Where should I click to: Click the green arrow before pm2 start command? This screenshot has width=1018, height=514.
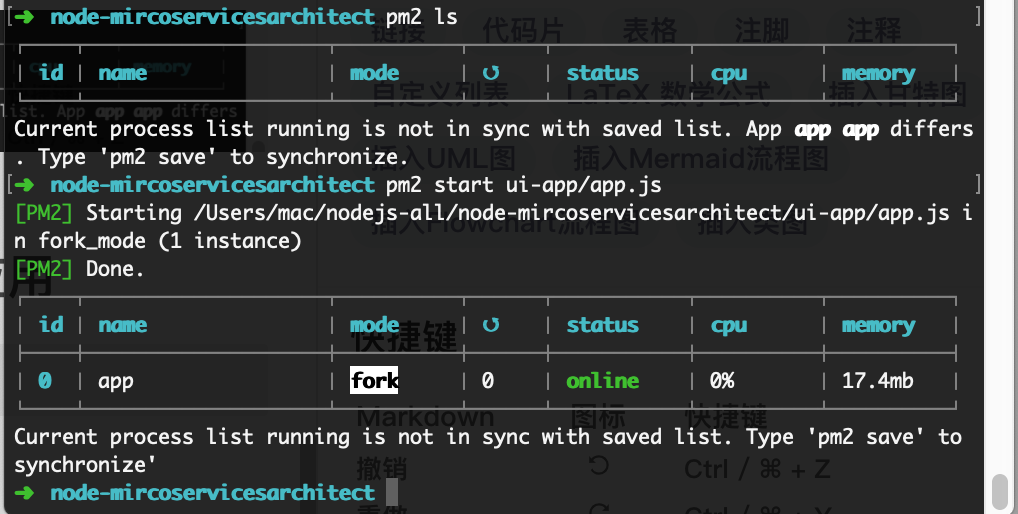point(24,185)
